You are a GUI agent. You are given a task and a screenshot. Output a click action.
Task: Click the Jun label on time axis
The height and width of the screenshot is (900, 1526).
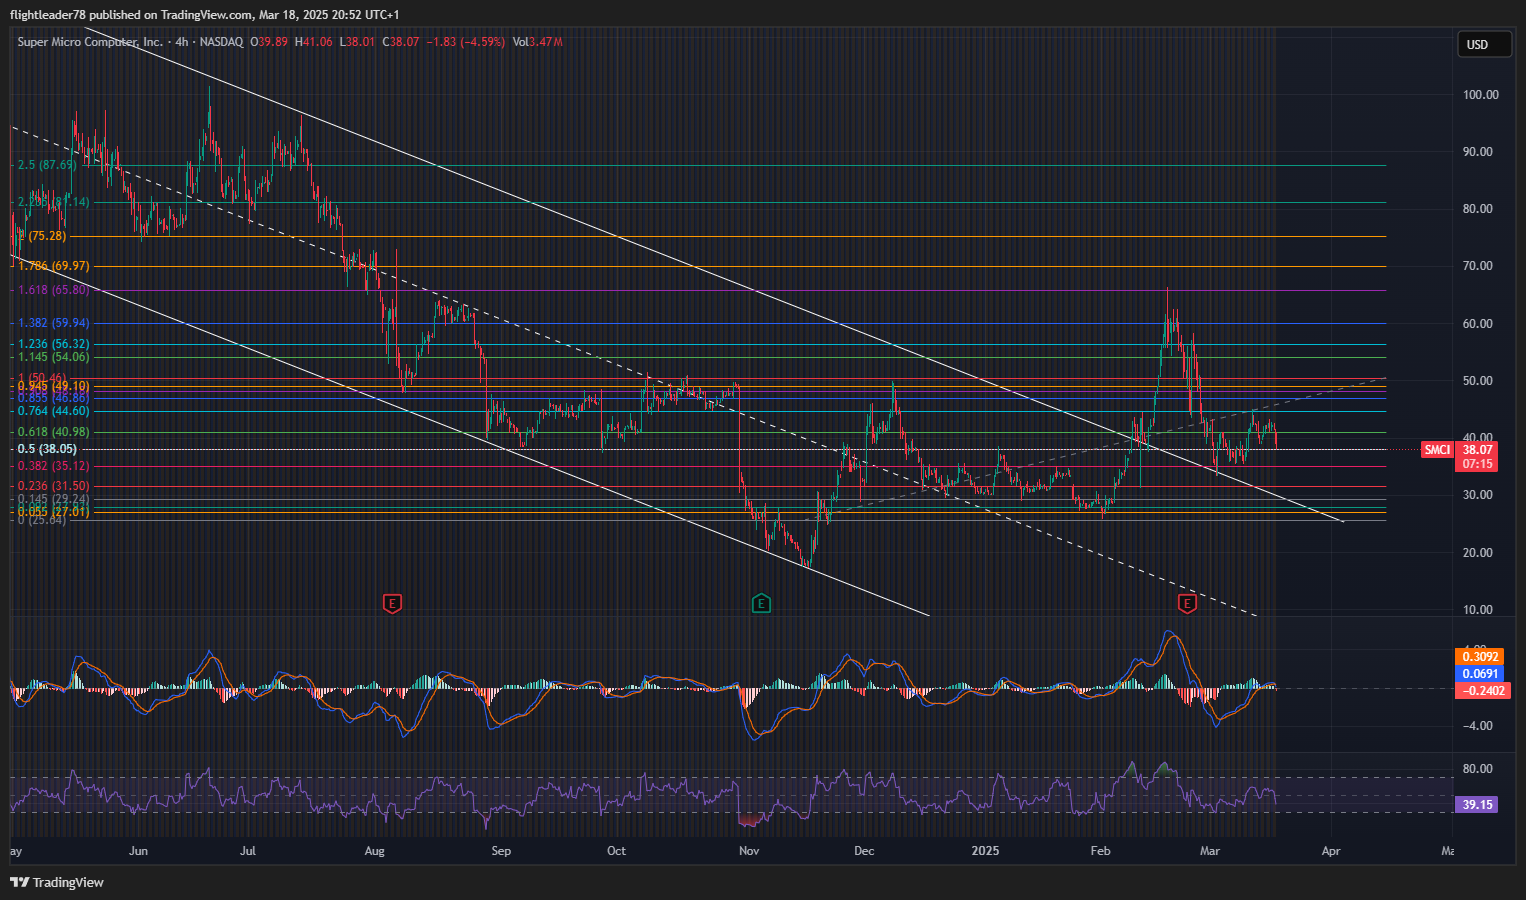(139, 851)
